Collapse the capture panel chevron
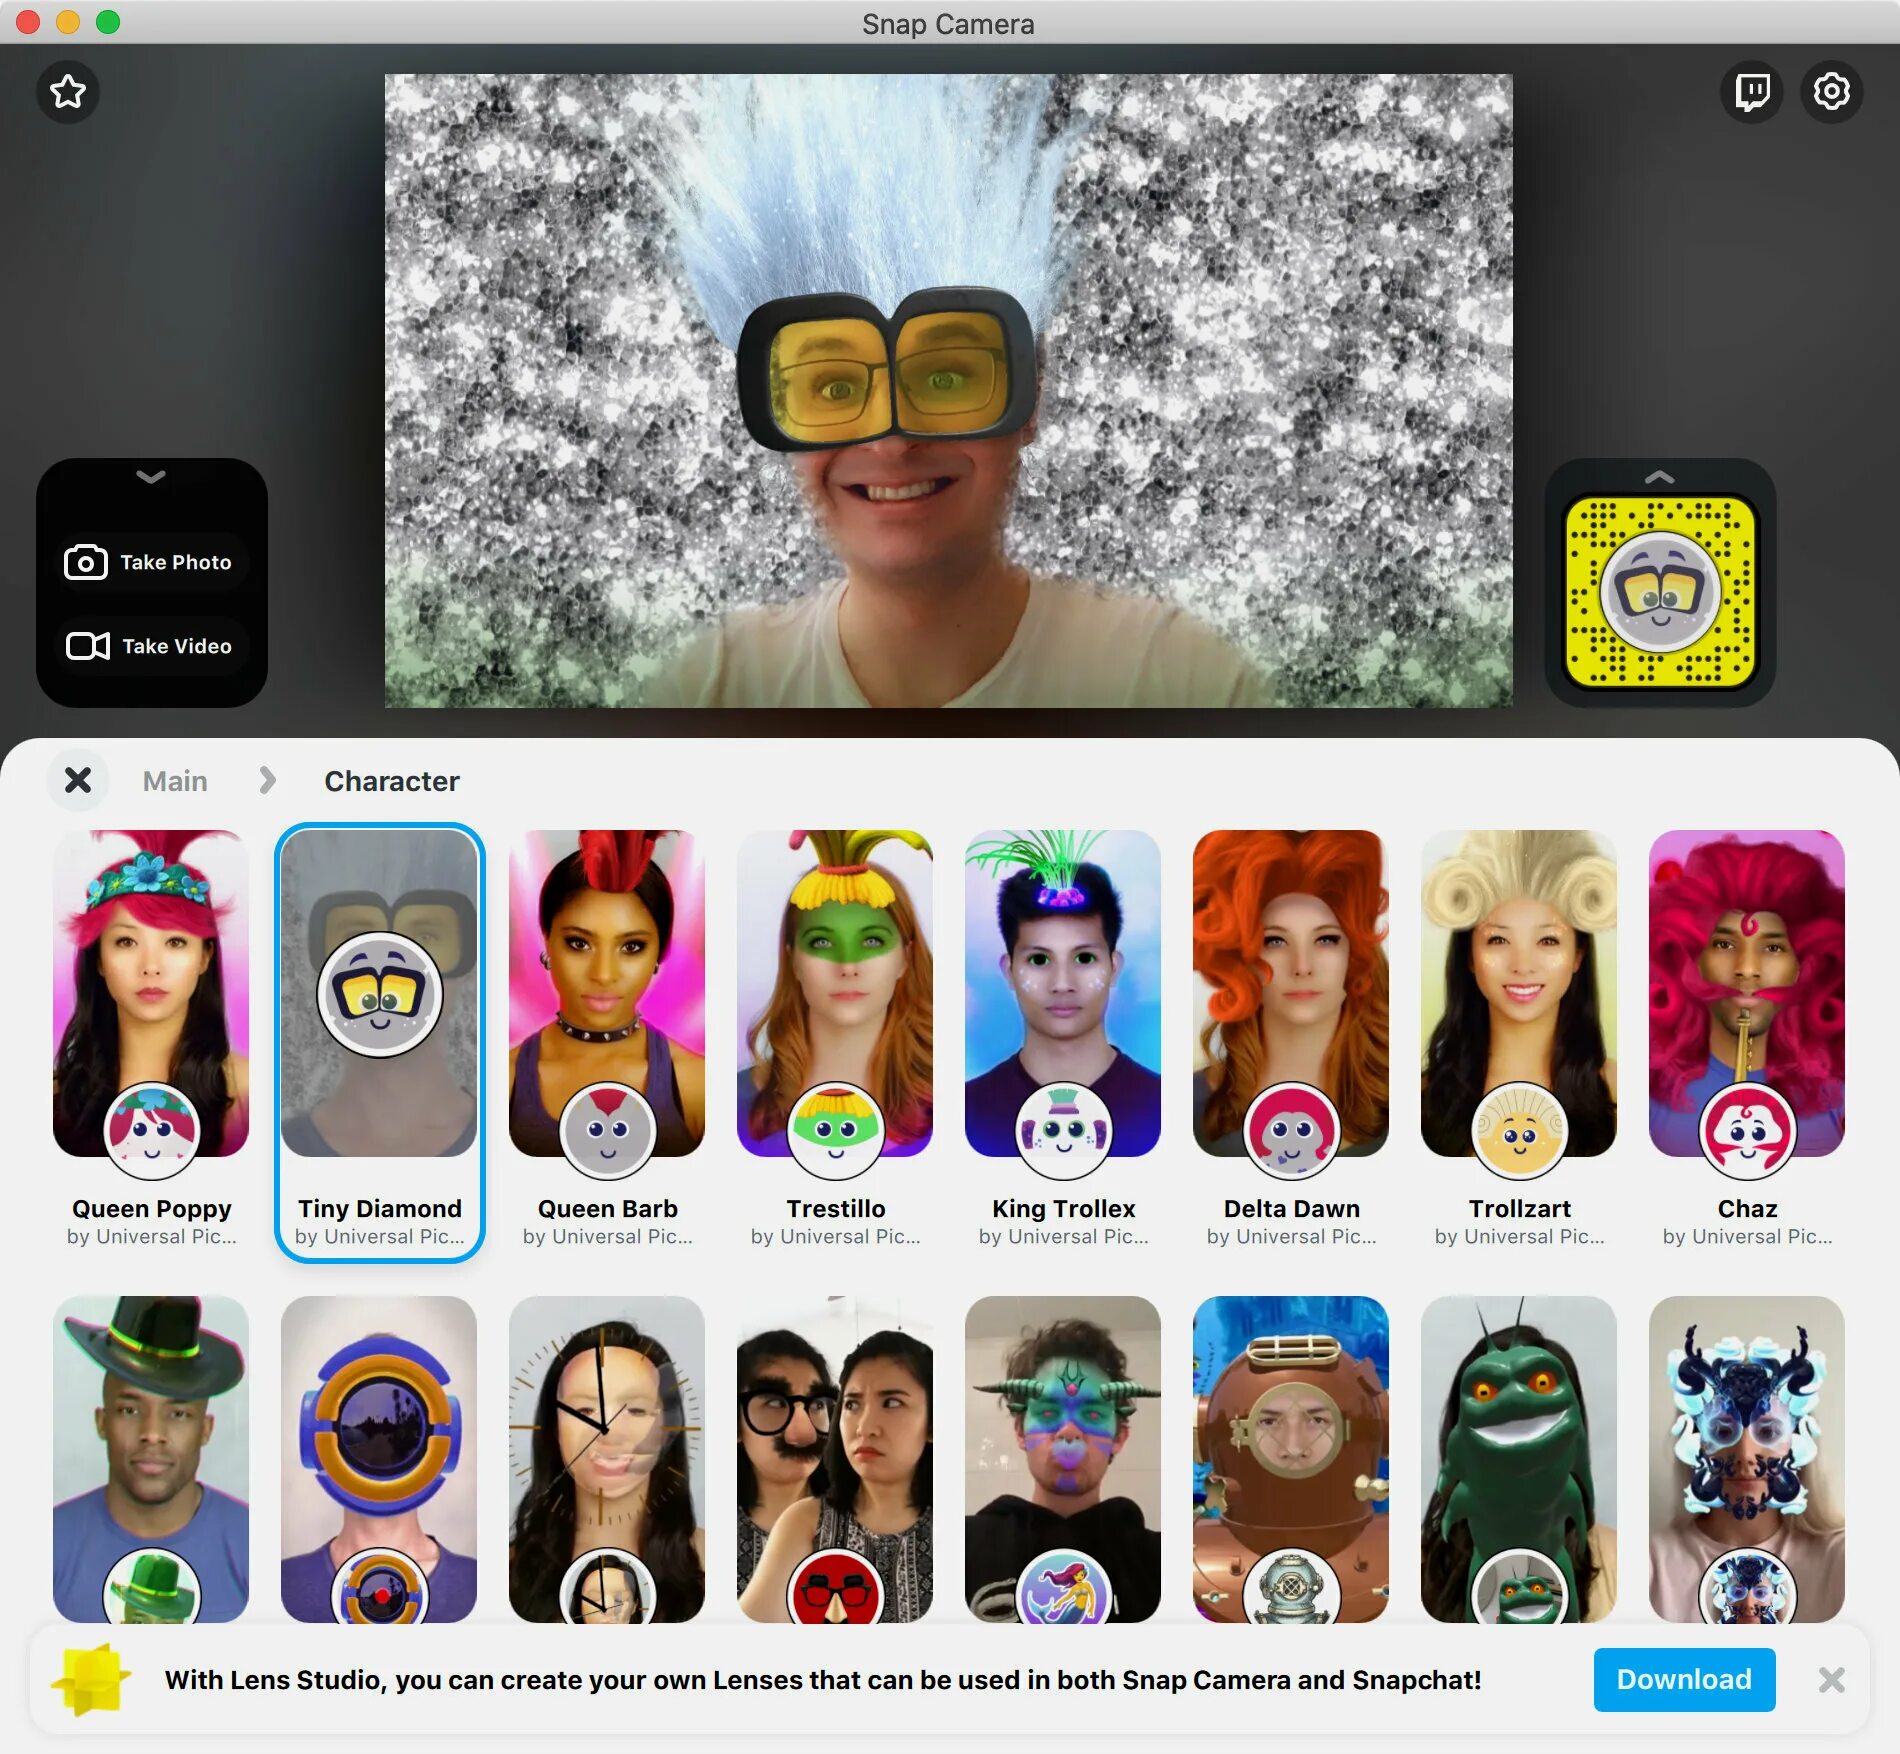Screen dimensions: 1900x1754 pyautogui.click(x=151, y=477)
